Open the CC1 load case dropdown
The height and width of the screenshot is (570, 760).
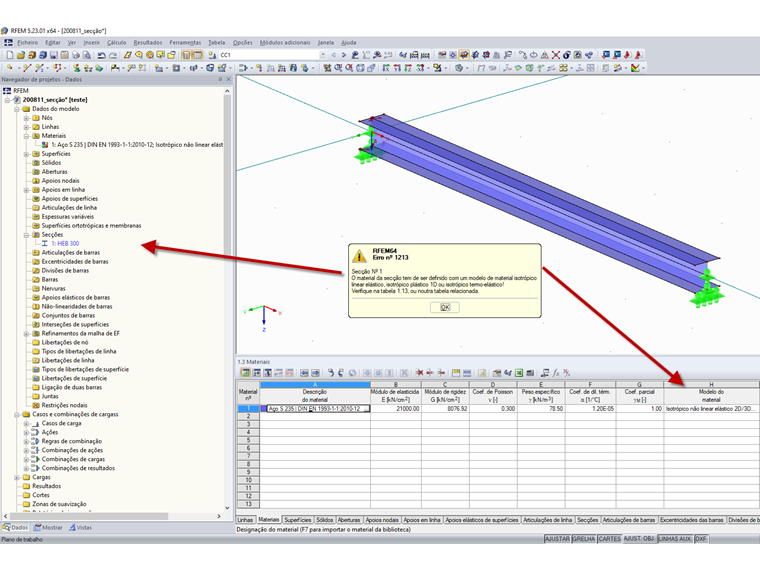coord(323,55)
